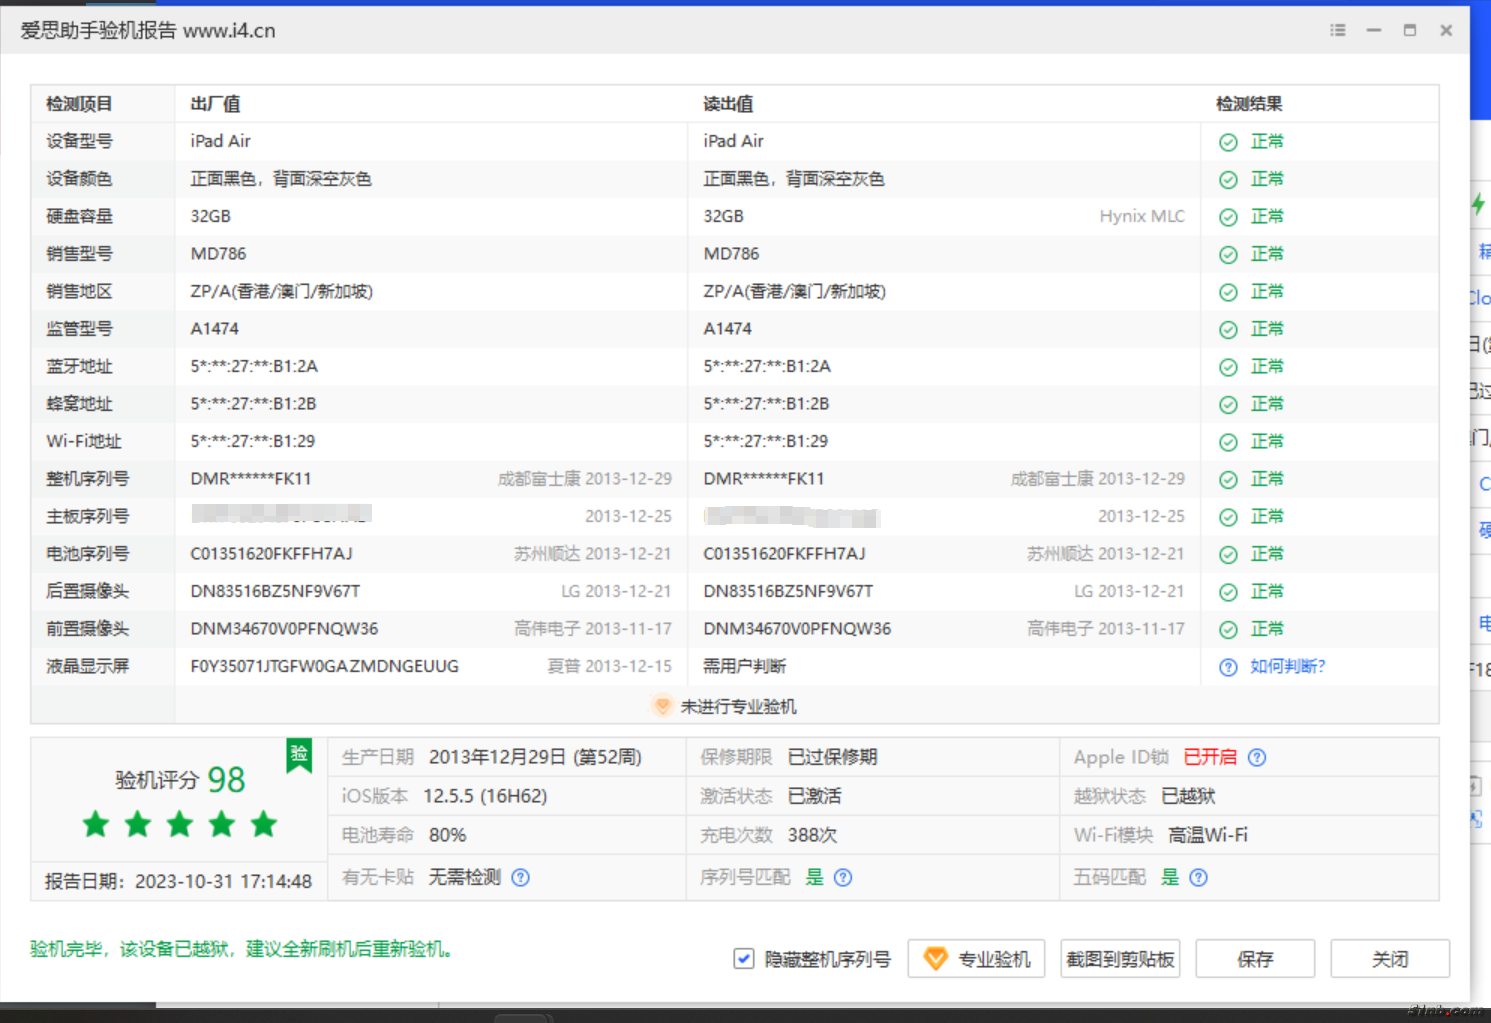This screenshot has width=1491, height=1023.
Task: Click factory value DNM34670V0PFNQW36 front camera serial
Action: tap(284, 629)
